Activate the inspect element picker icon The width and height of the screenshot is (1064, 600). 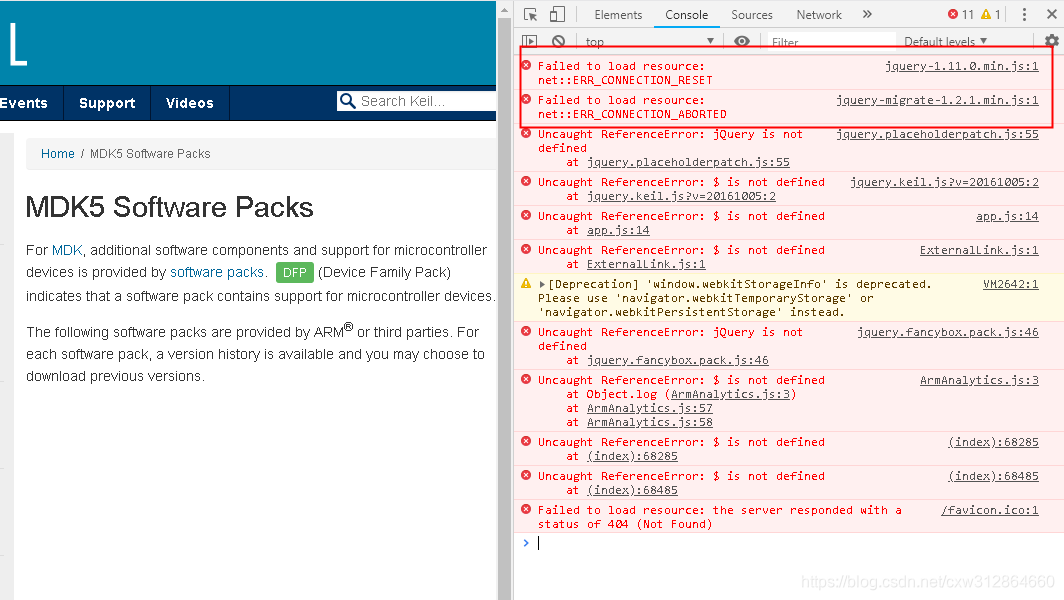531,14
